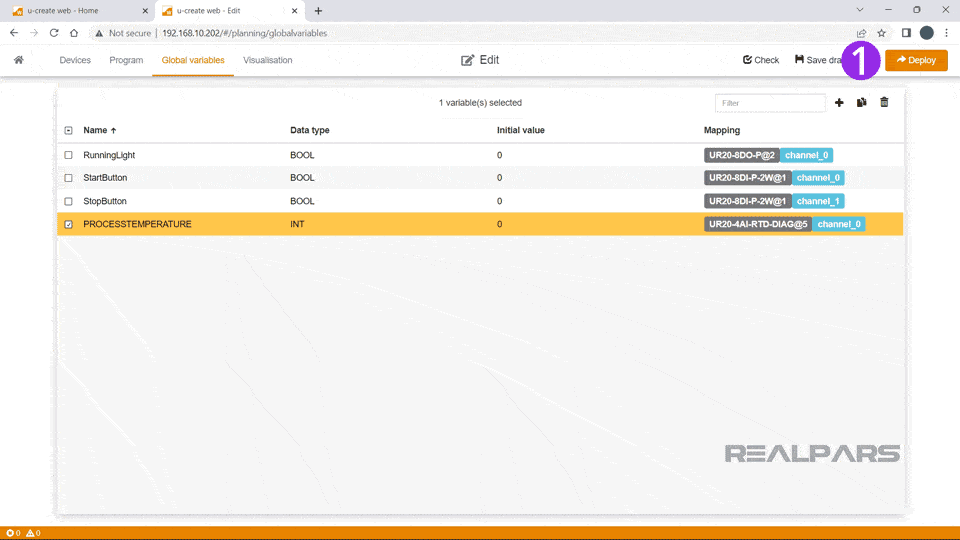This screenshot has width=960, height=540.
Task: Click the browser back arrow
Action: pyautogui.click(x=14, y=33)
